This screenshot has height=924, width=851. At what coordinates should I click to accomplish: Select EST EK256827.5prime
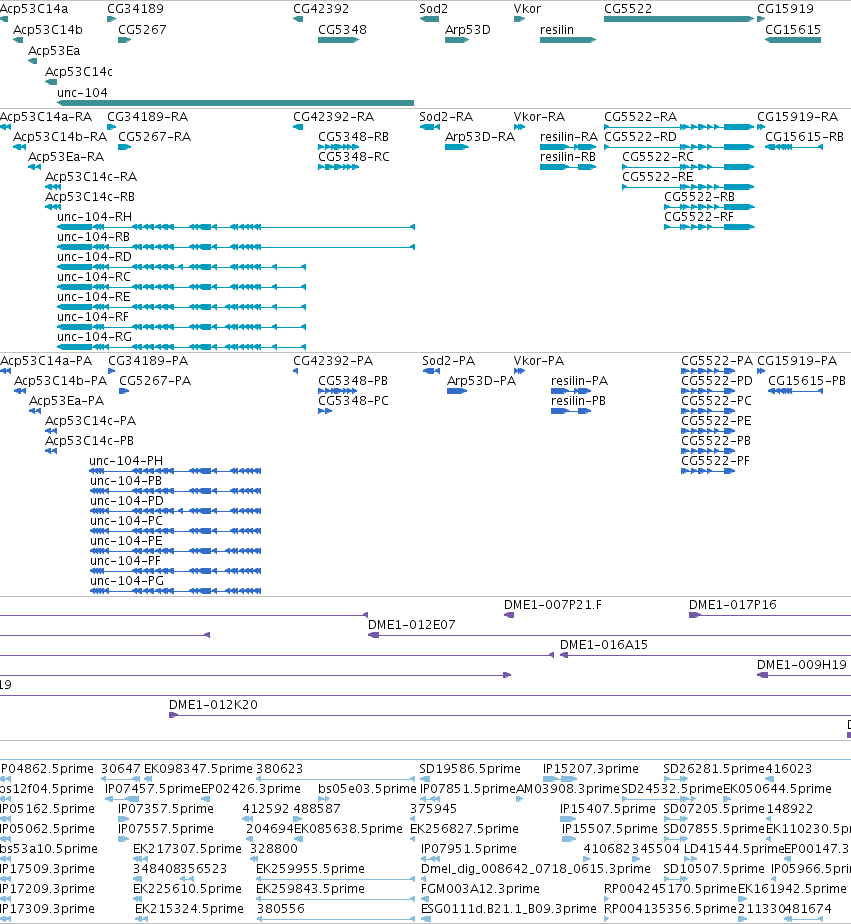(x=464, y=829)
